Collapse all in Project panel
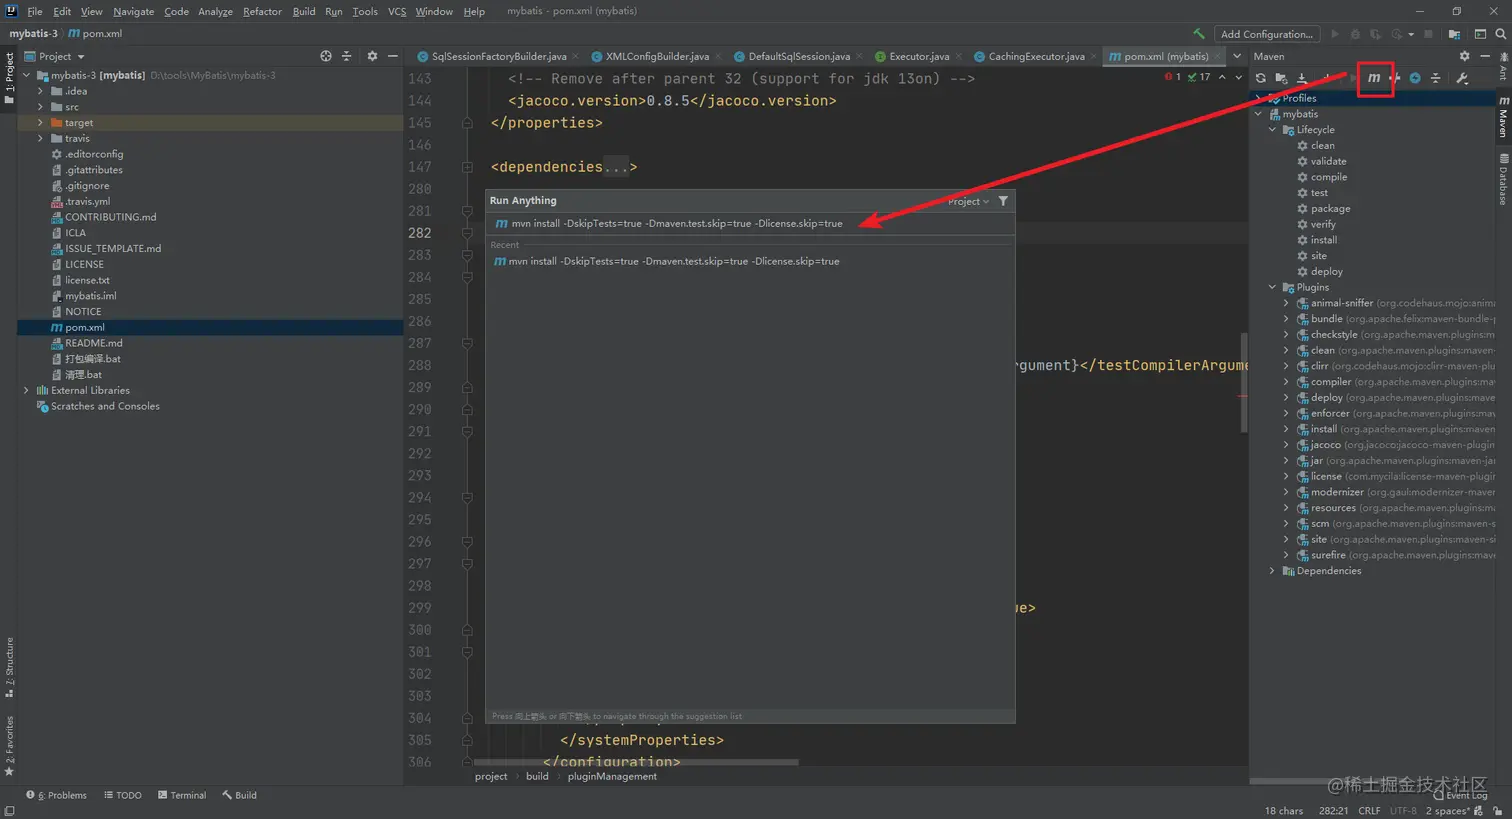Viewport: 1512px width, 819px height. click(347, 56)
